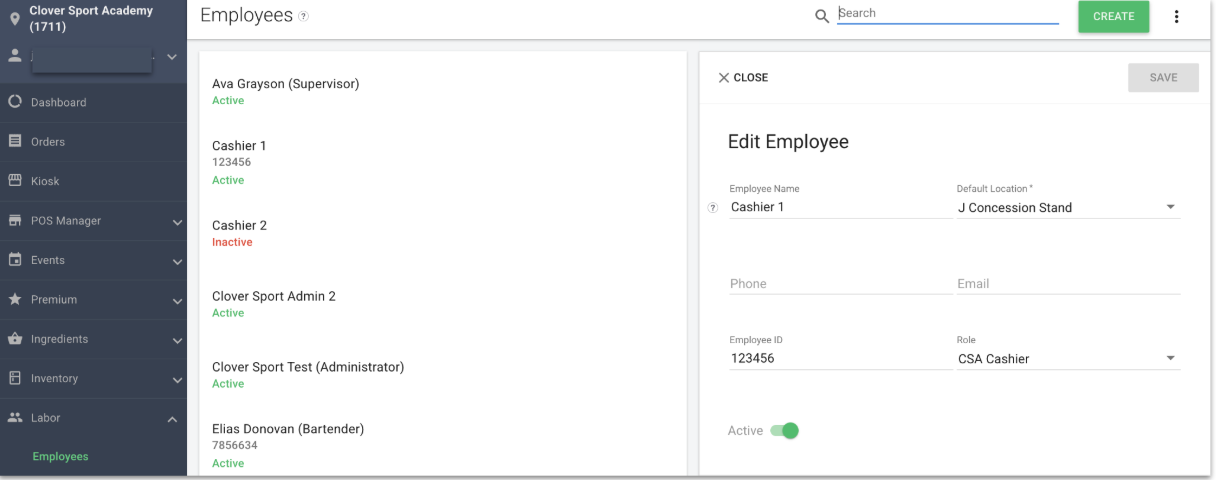Expand the Events submenu chevron

click(177, 262)
